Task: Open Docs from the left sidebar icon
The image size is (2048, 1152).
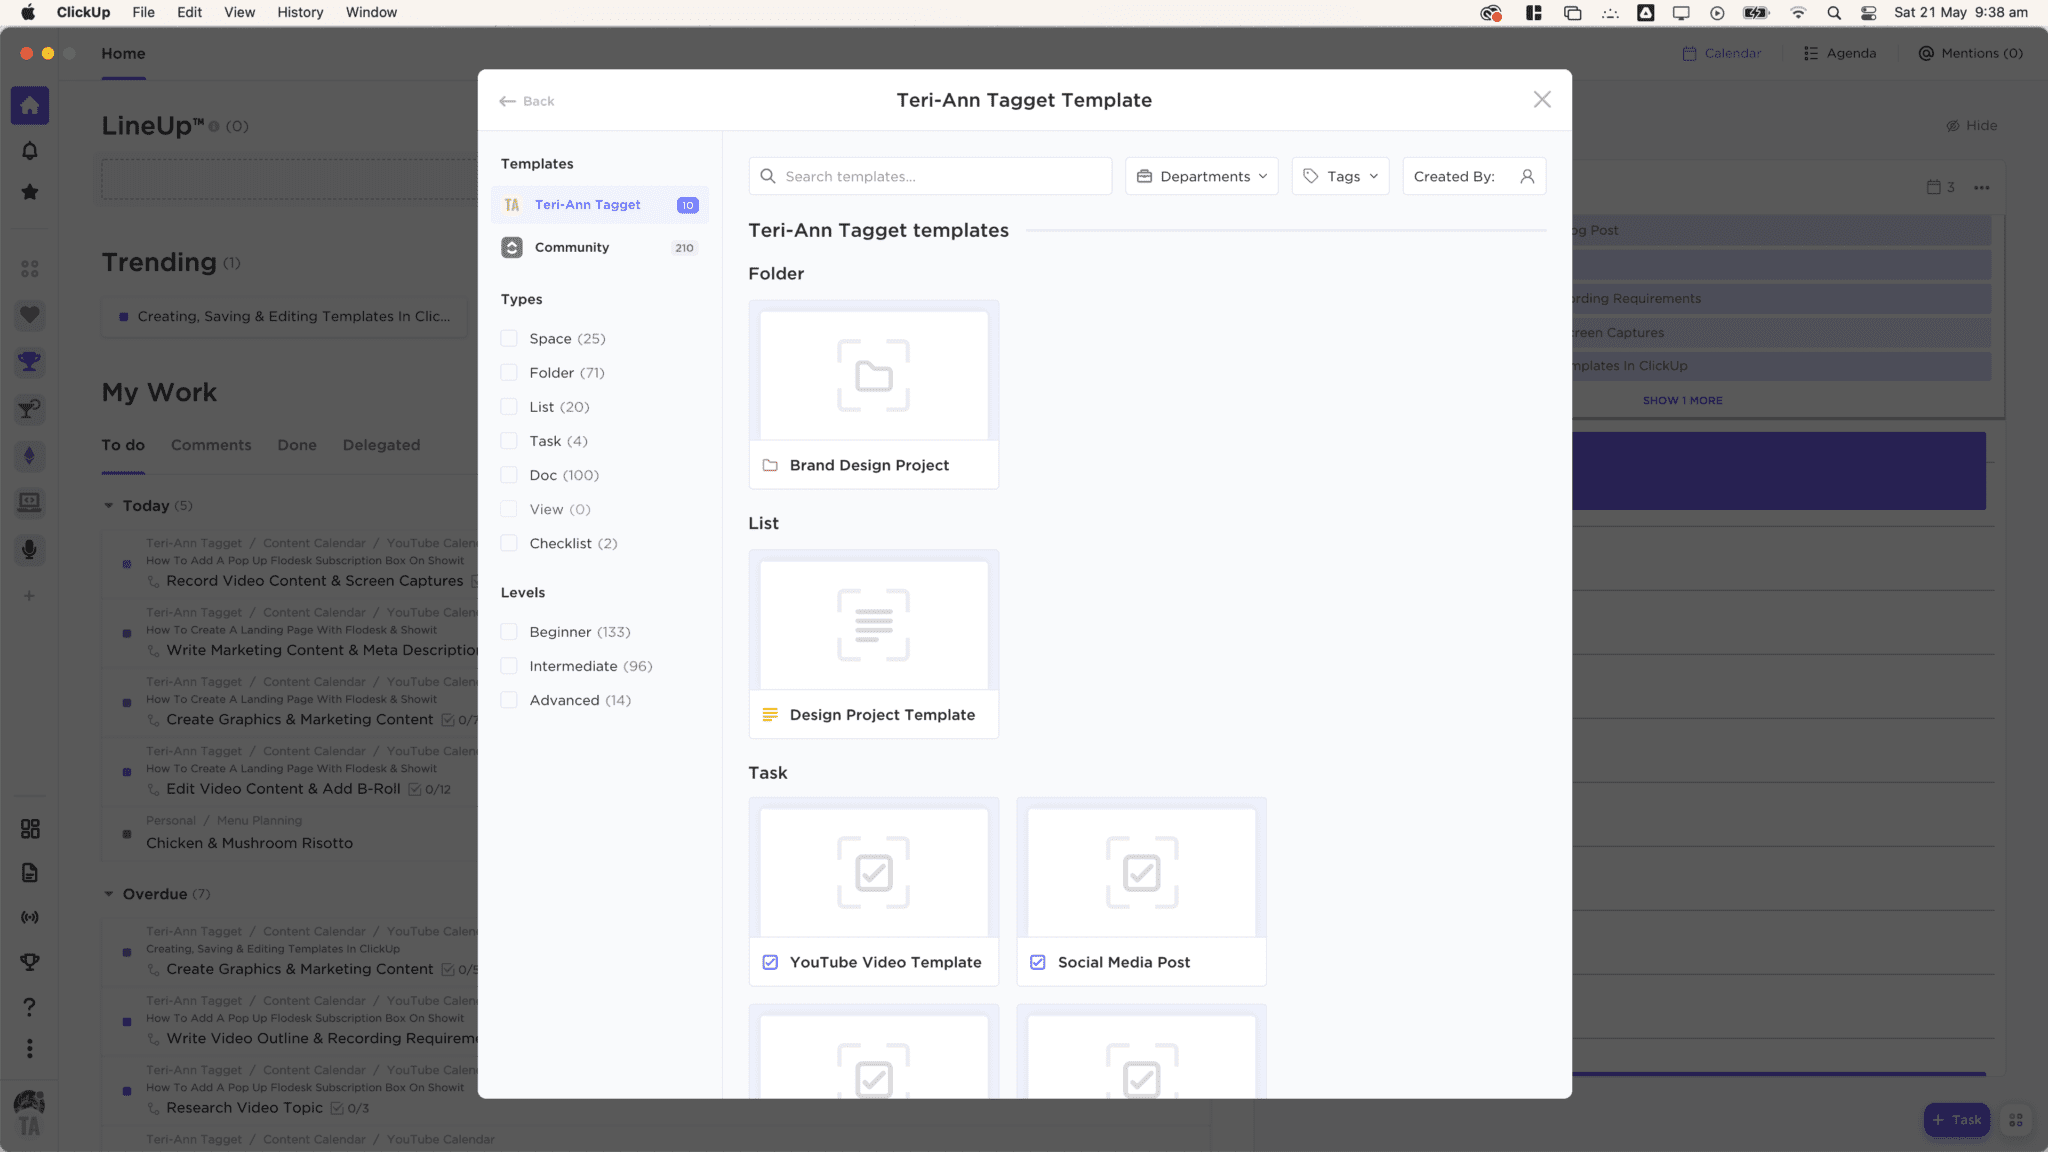Action: point(29,872)
